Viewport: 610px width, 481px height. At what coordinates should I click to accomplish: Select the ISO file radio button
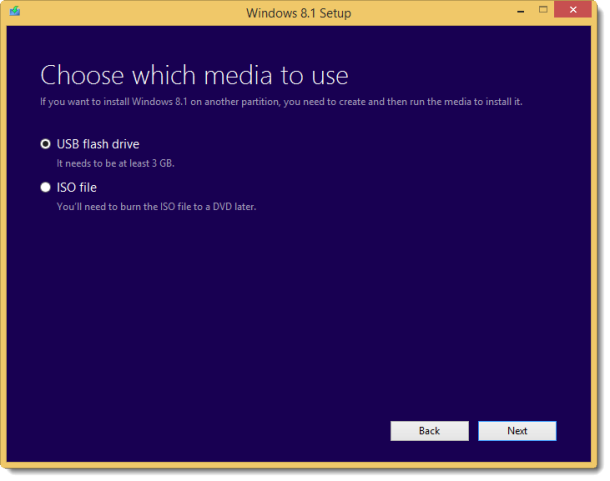pos(46,187)
